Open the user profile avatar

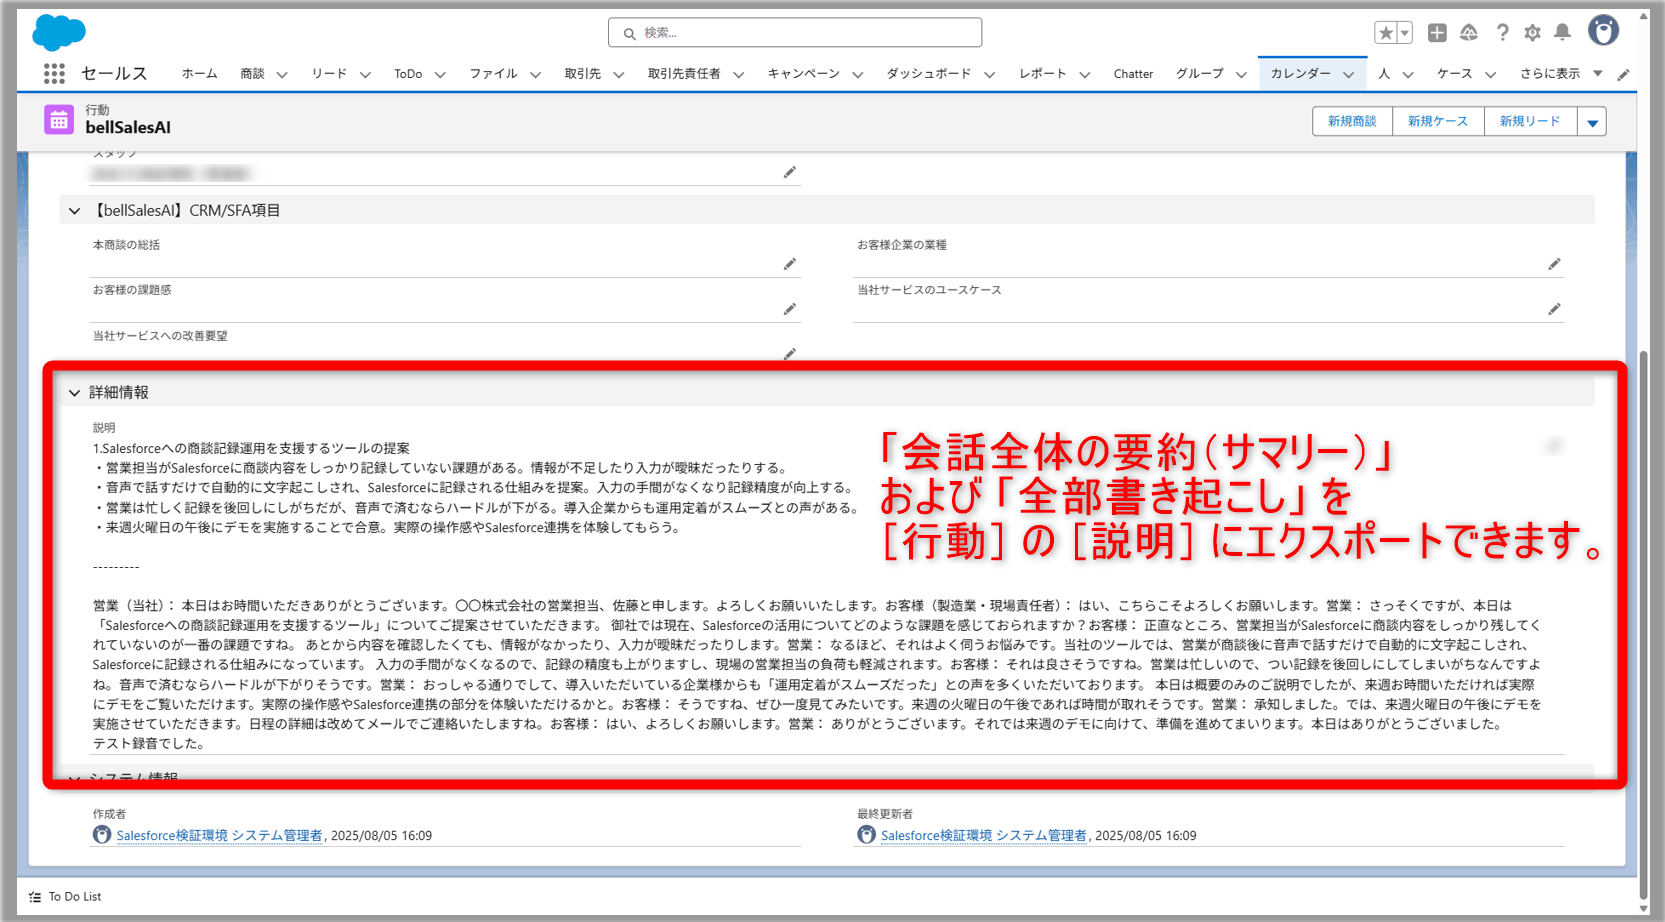coord(1603,31)
